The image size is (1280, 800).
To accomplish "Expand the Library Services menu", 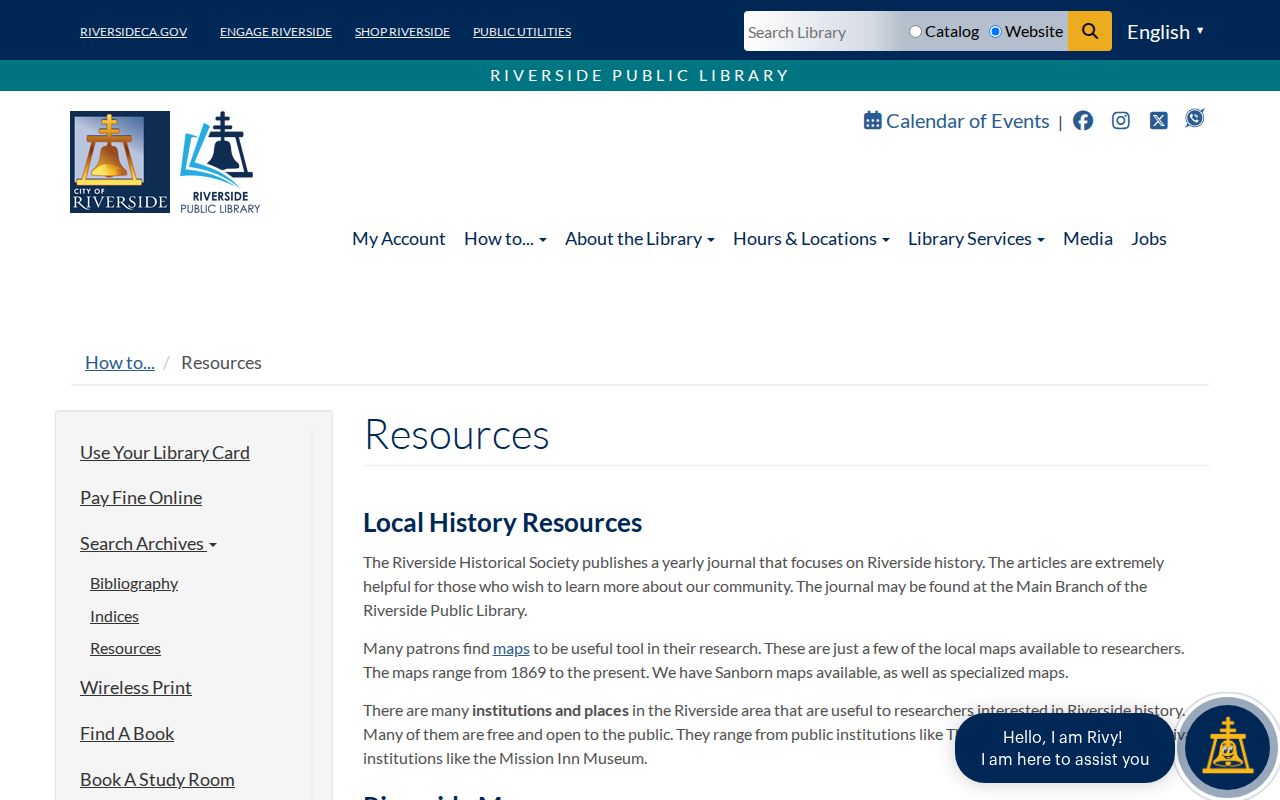I will (976, 239).
